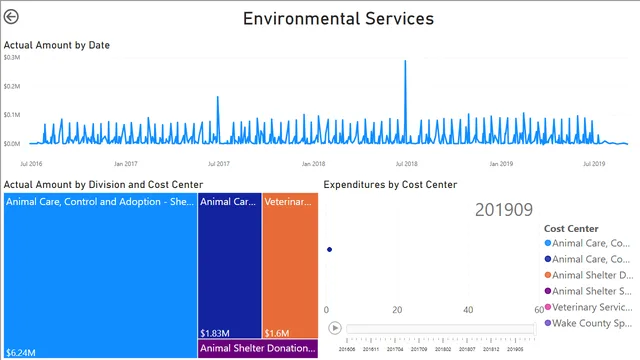Click the Jan 2018 axis label

pyautogui.click(x=313, y=164)
